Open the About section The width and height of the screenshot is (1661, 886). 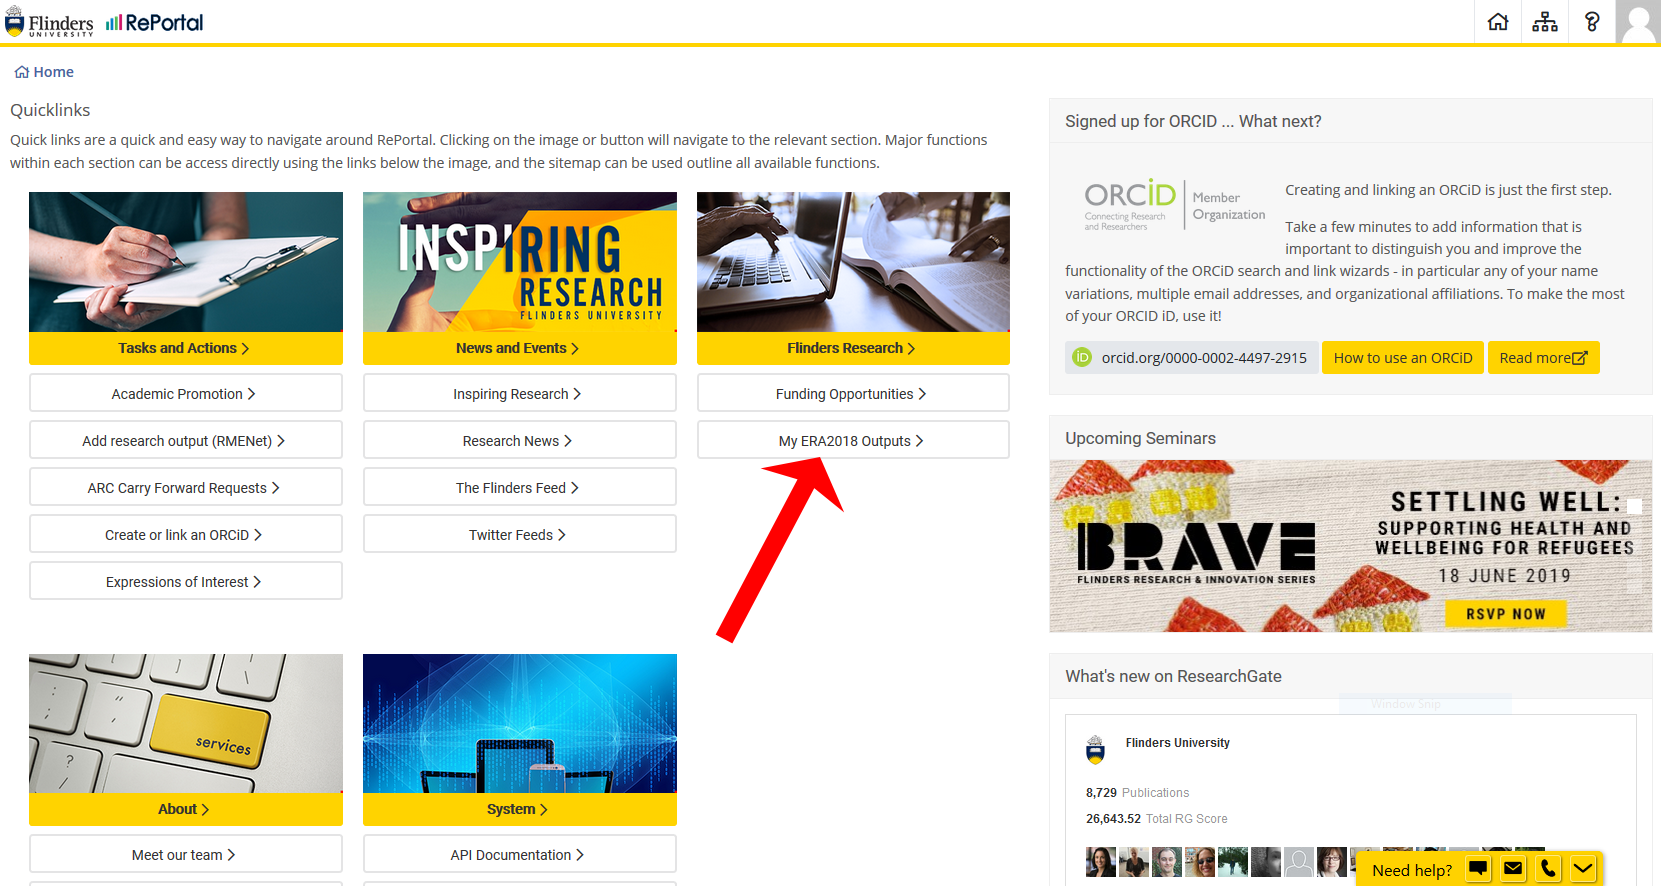185,809
